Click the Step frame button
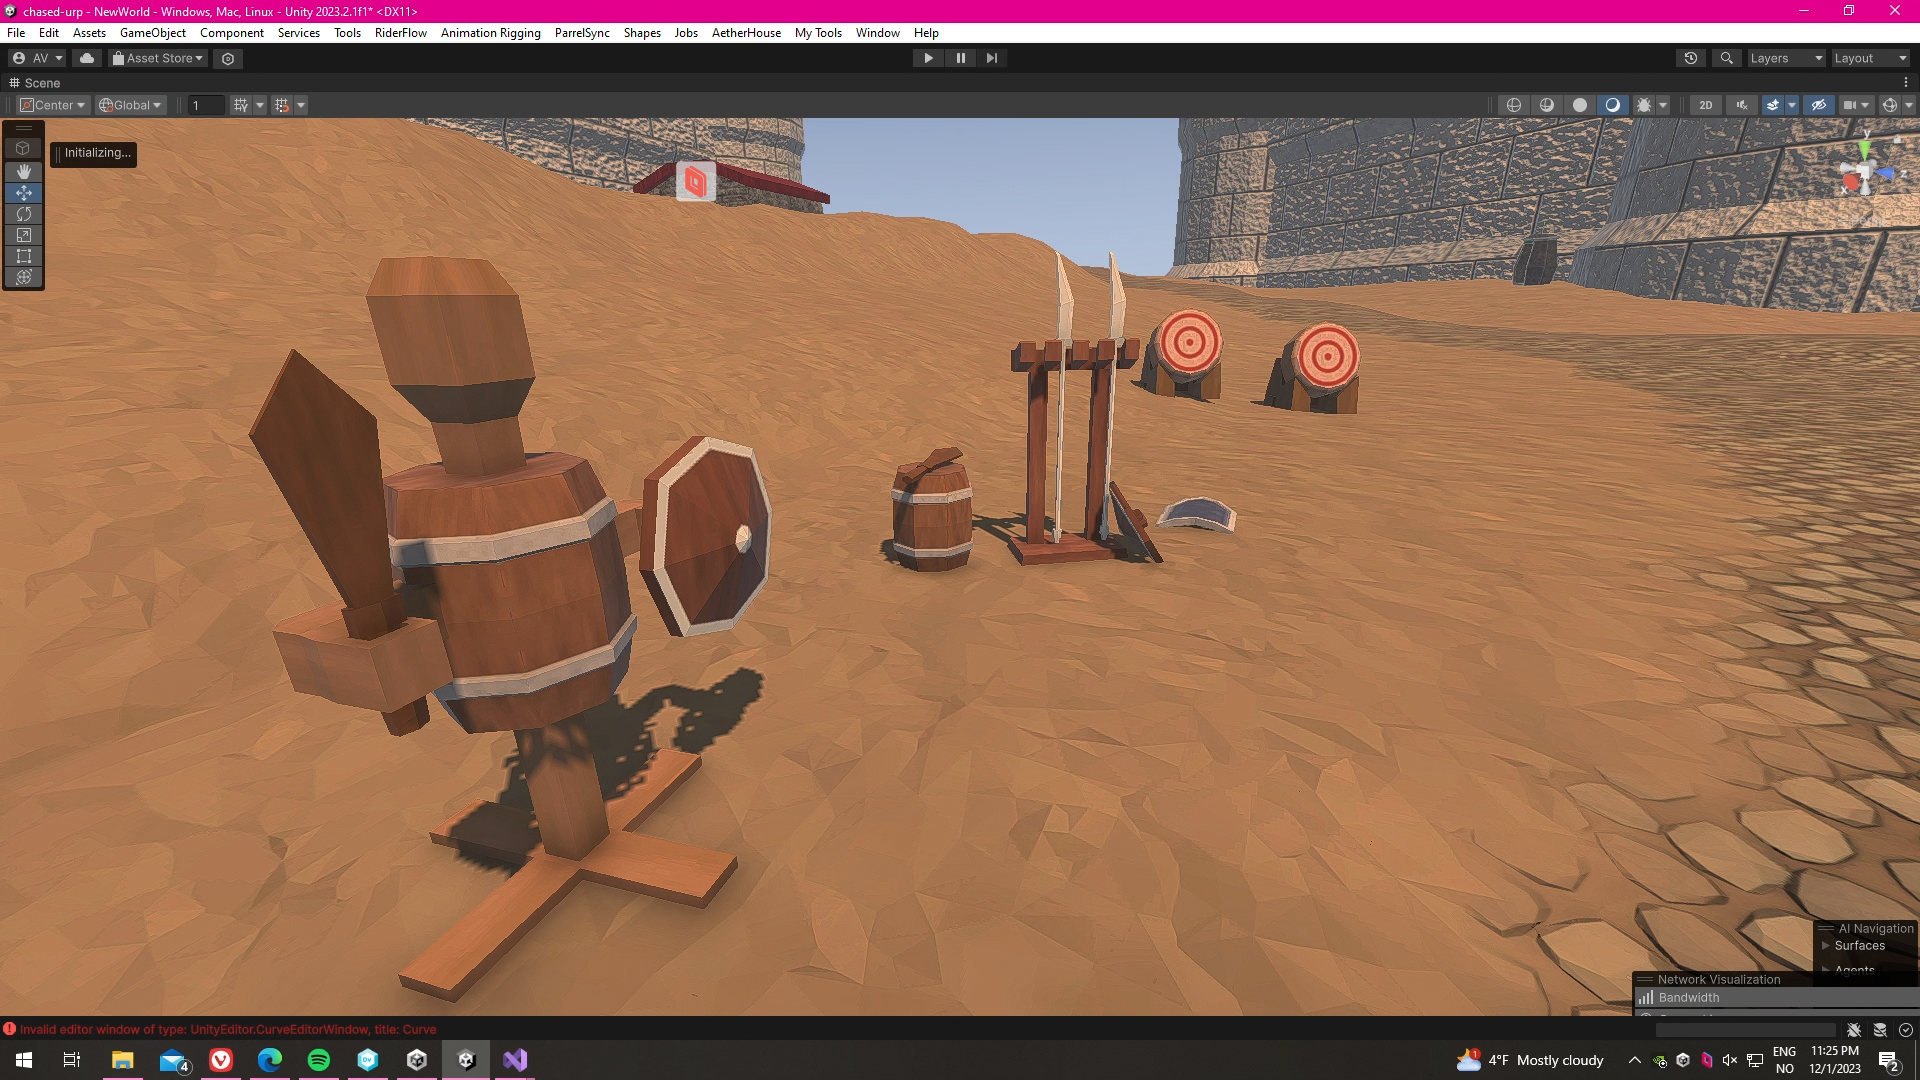 991,58
